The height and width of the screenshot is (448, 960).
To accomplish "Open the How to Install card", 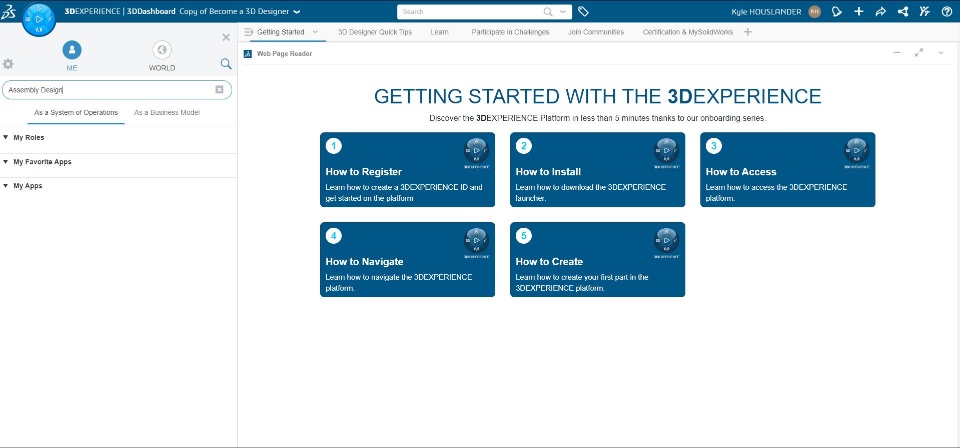I will (x=598, y=170).
